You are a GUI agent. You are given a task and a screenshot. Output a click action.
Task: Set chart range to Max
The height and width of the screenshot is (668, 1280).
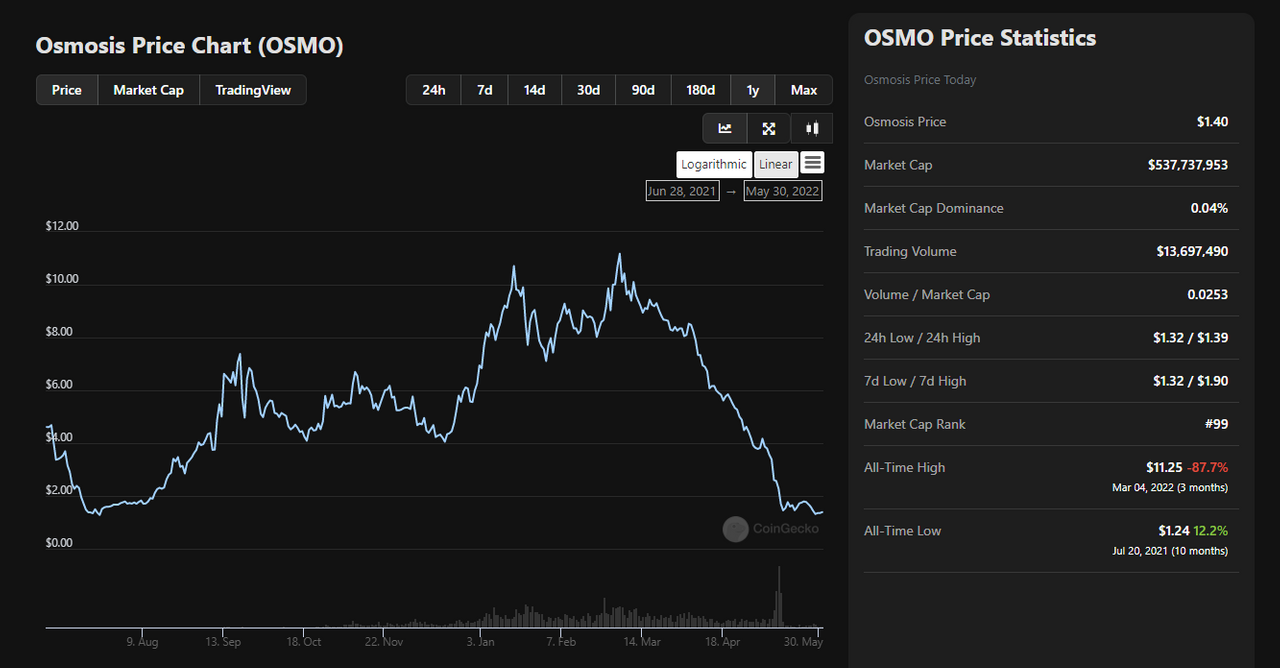tap(804, 90)
